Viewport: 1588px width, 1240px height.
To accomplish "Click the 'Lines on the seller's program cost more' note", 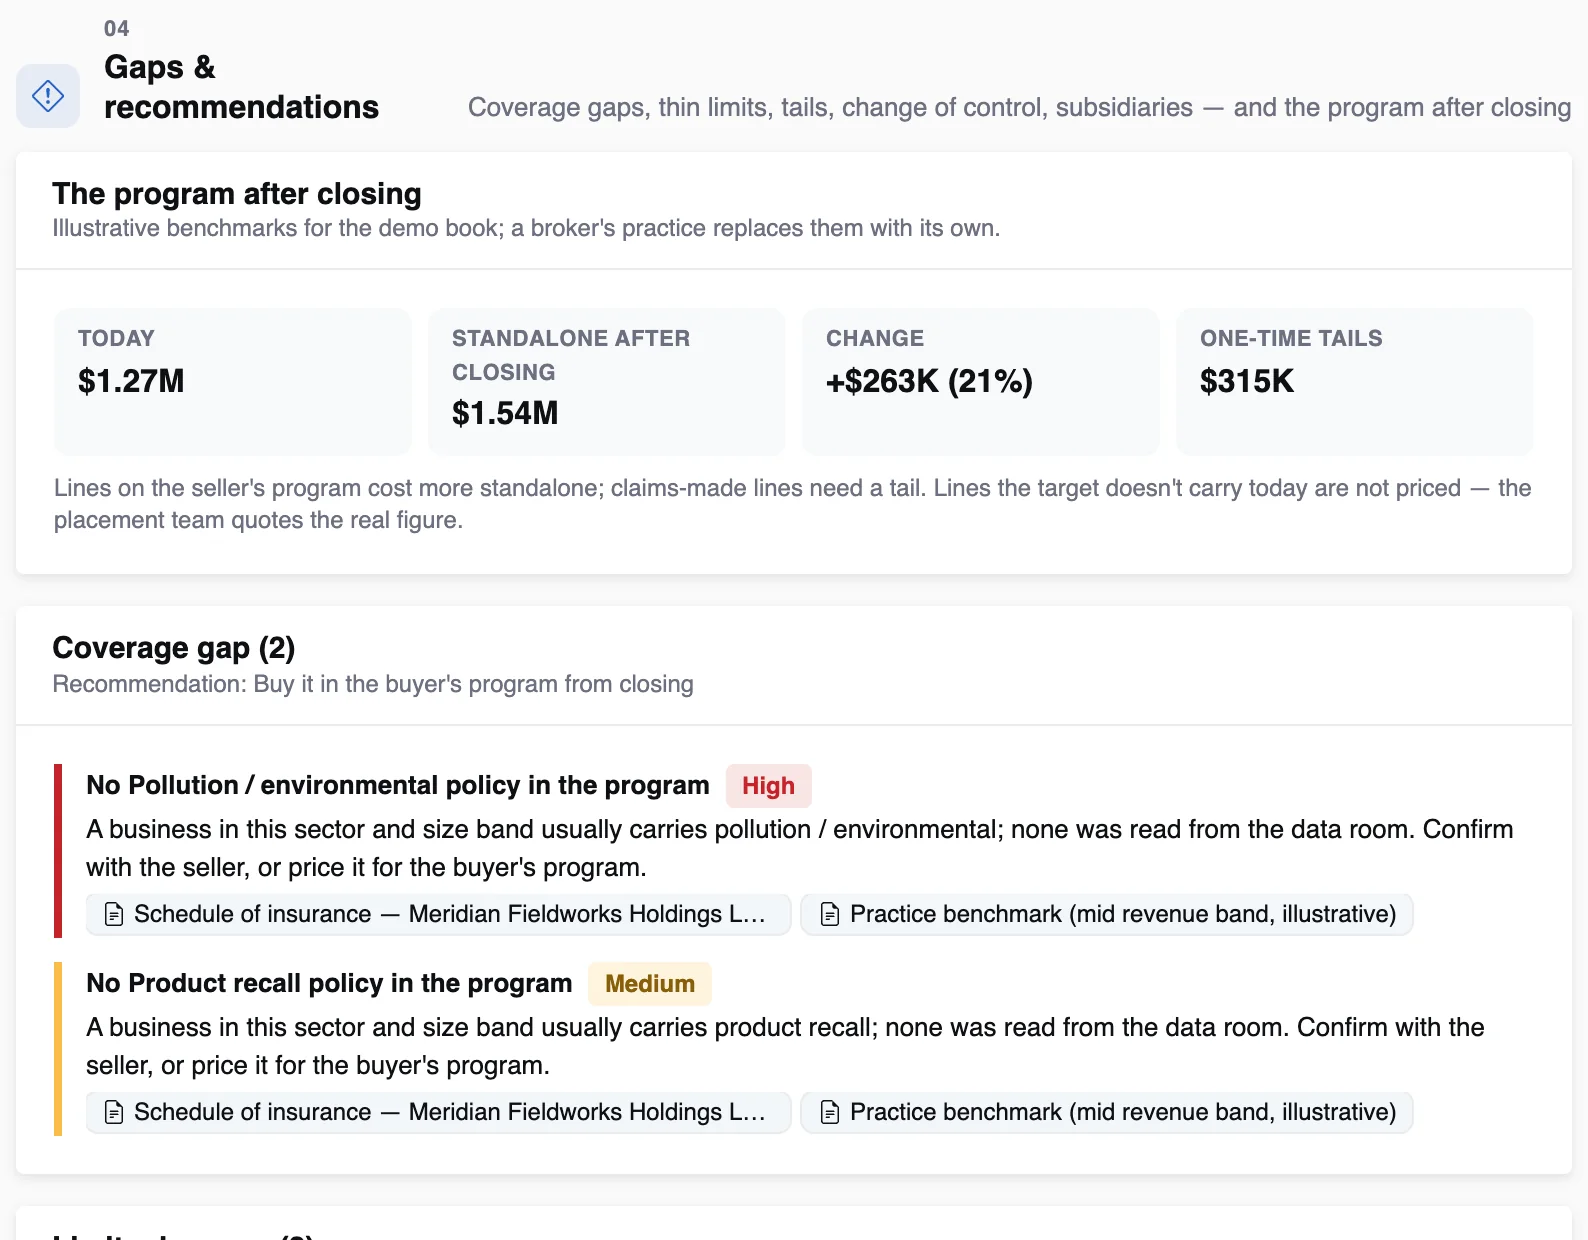I will 793,504.
